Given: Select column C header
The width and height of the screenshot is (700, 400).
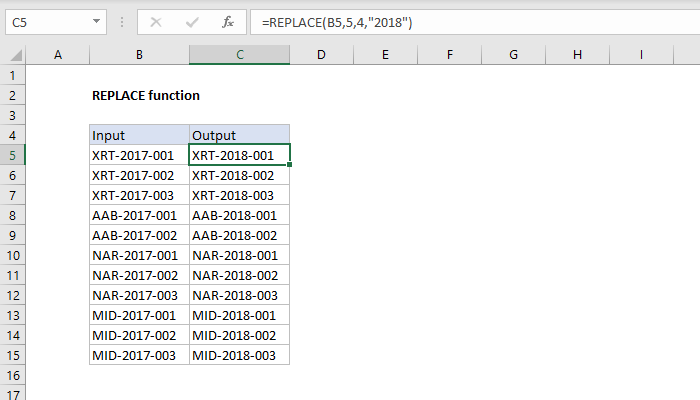Looking at the screenshot, I should click(x=239, y=55).
